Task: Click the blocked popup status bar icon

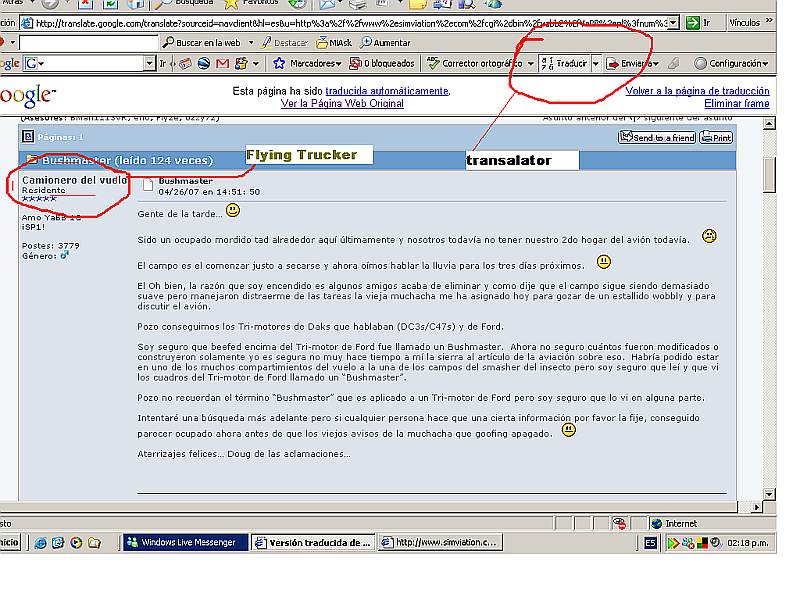Action: point(619,523)
